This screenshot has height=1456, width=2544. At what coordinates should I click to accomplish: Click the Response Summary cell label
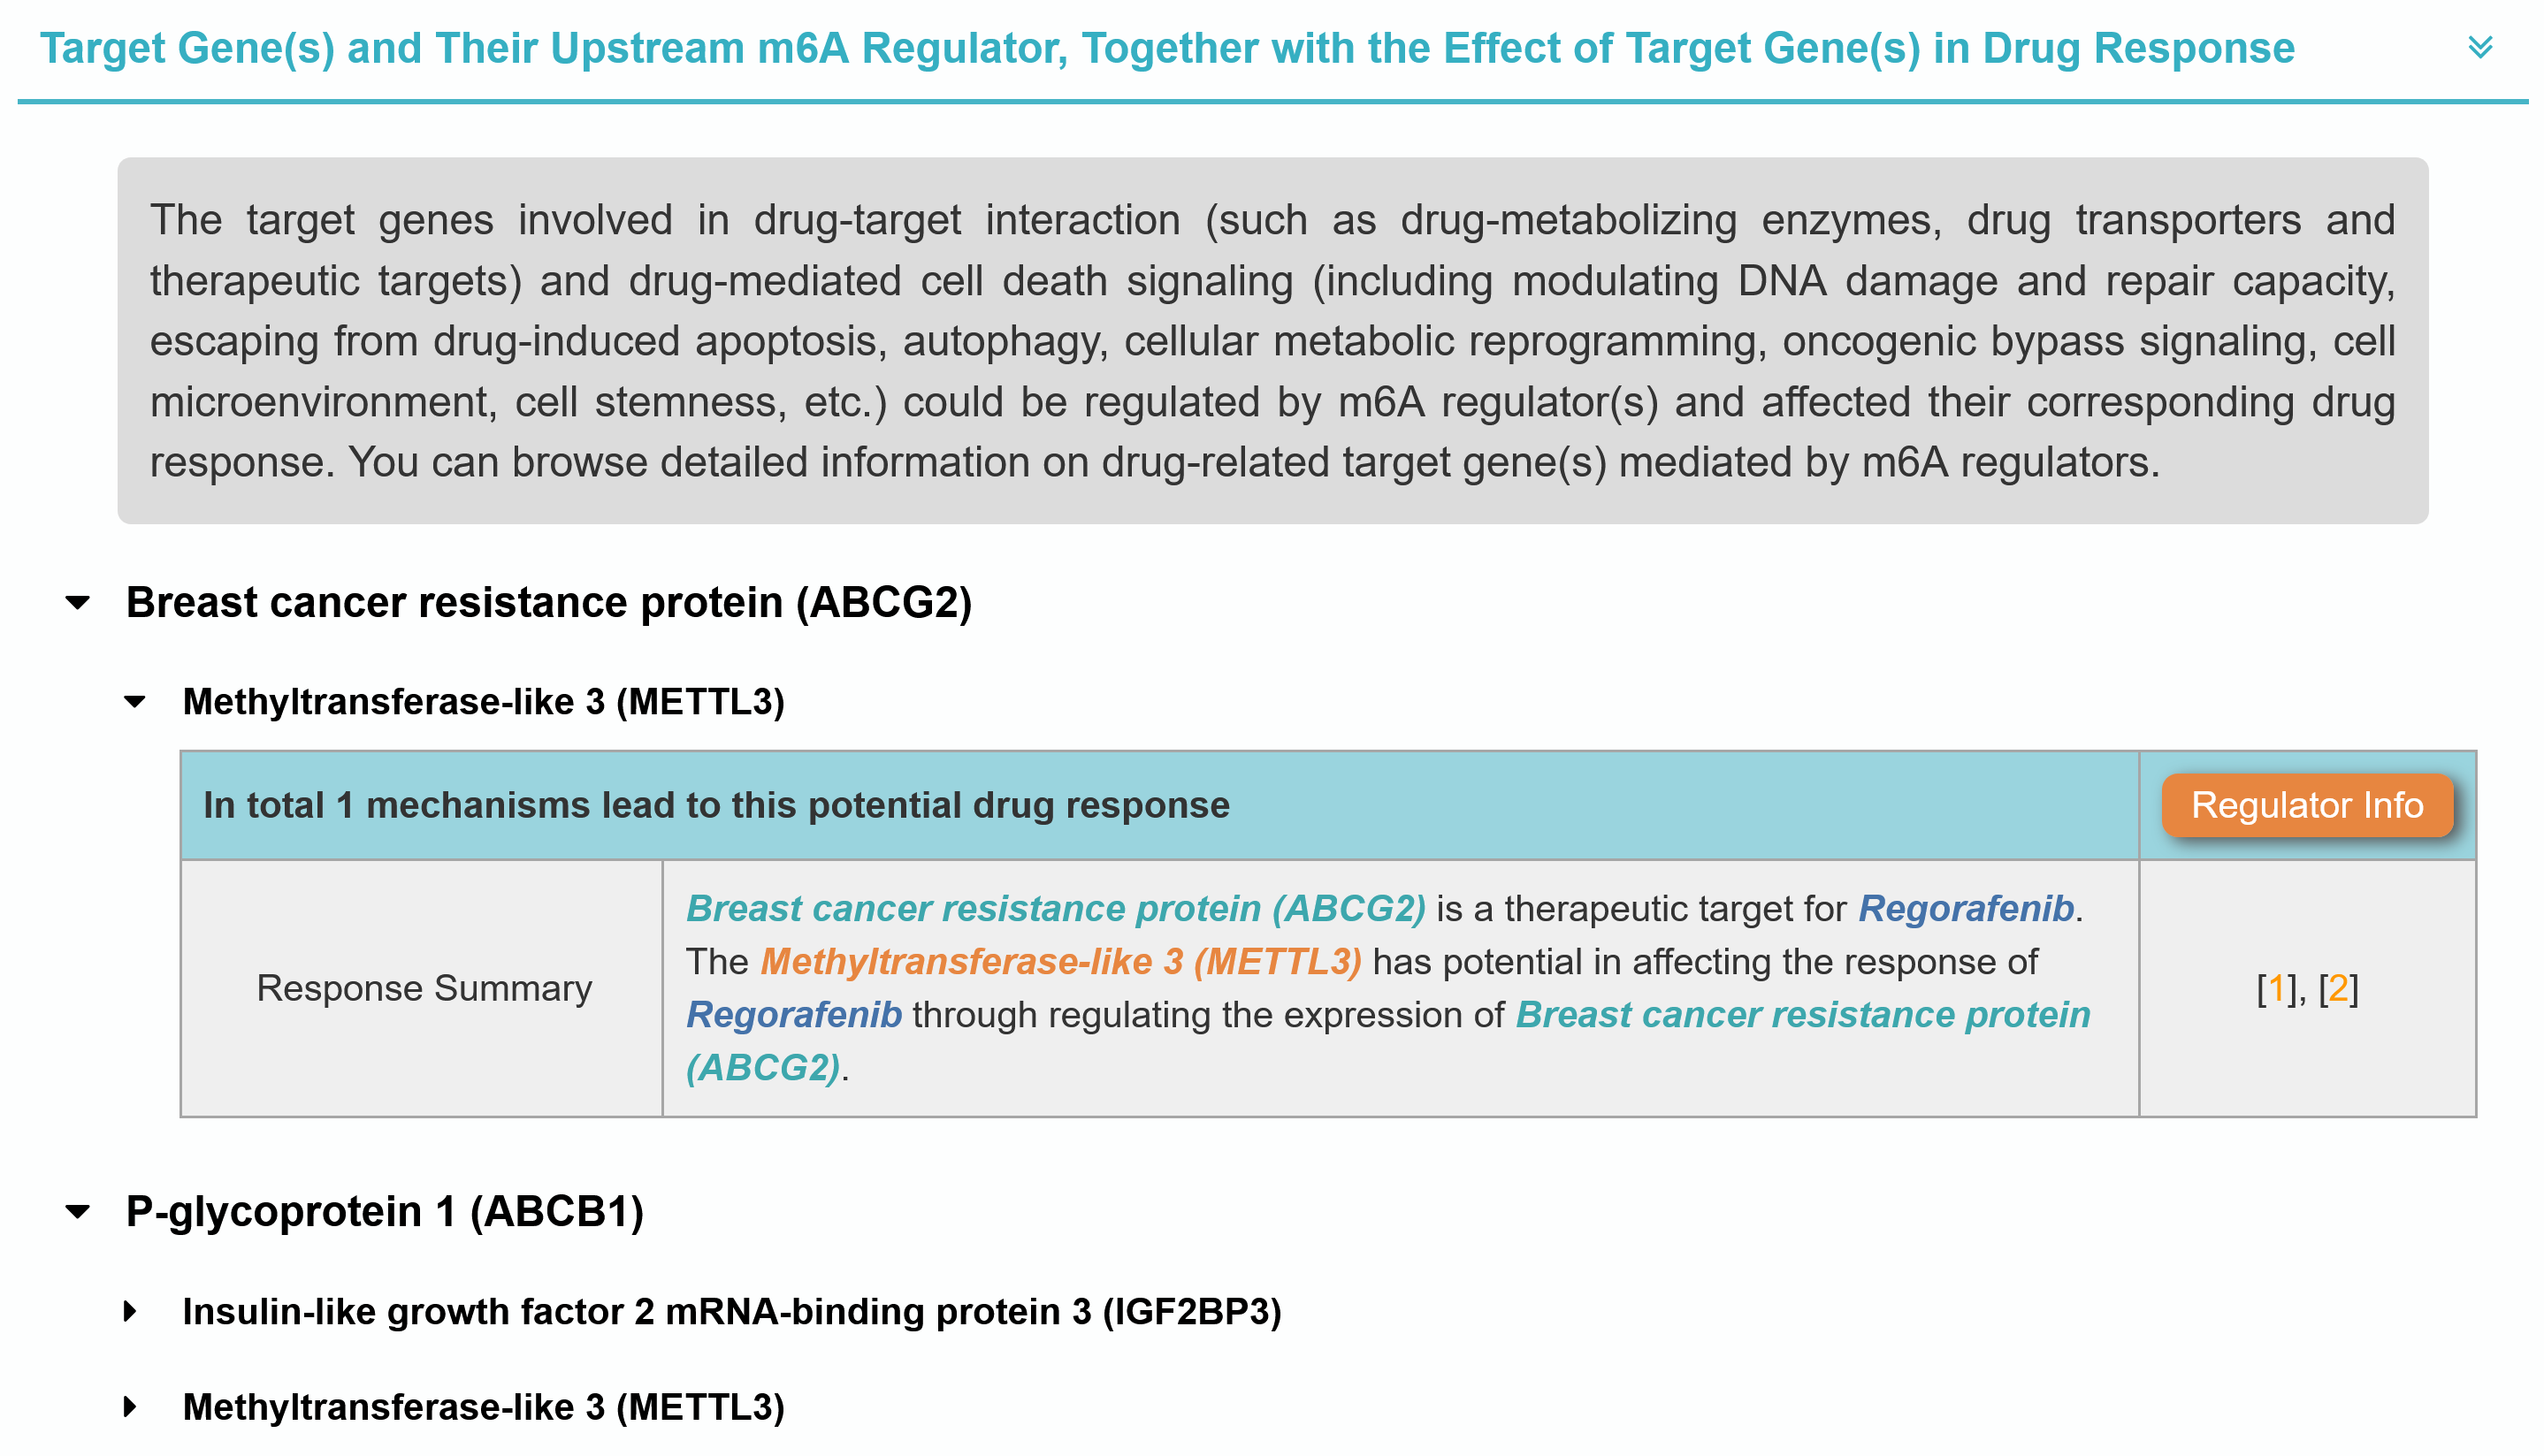(424, 988)
